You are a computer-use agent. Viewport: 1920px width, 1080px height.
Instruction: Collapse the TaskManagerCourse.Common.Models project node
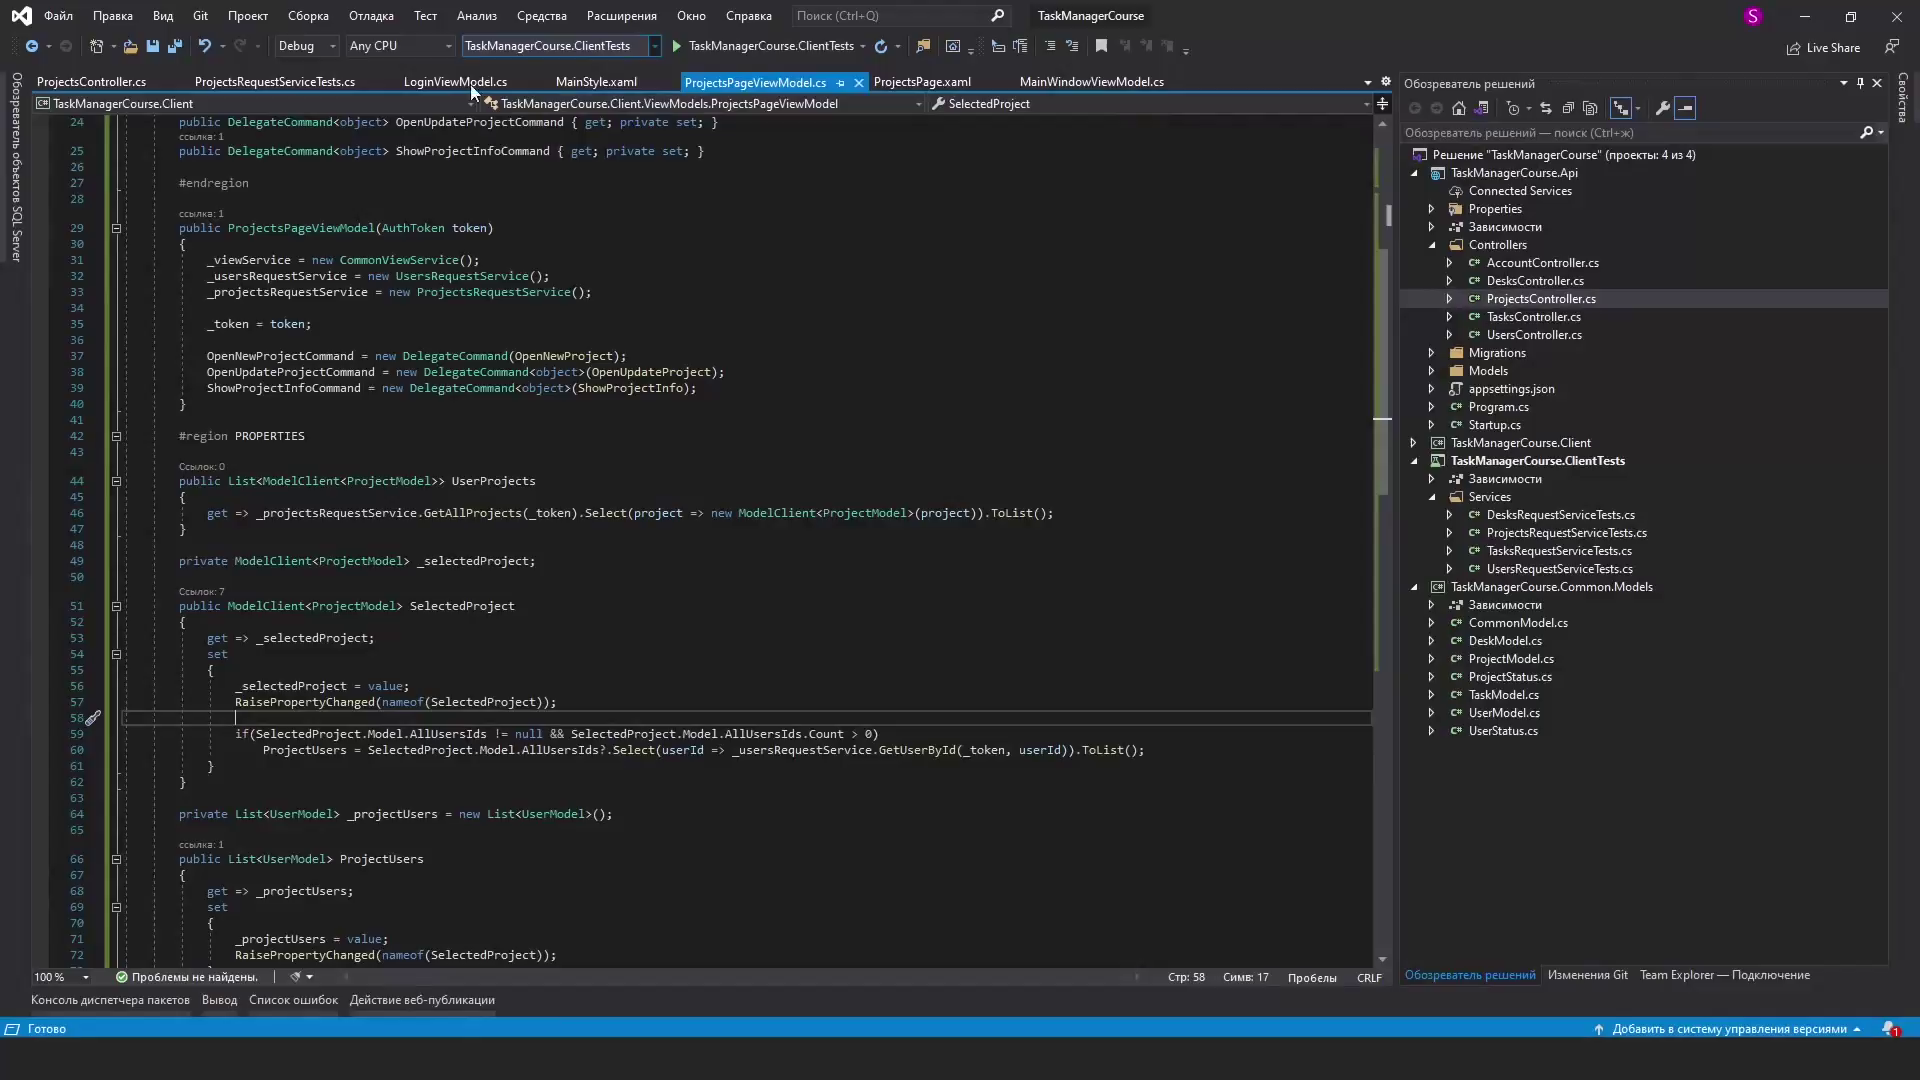(1413, 587)
